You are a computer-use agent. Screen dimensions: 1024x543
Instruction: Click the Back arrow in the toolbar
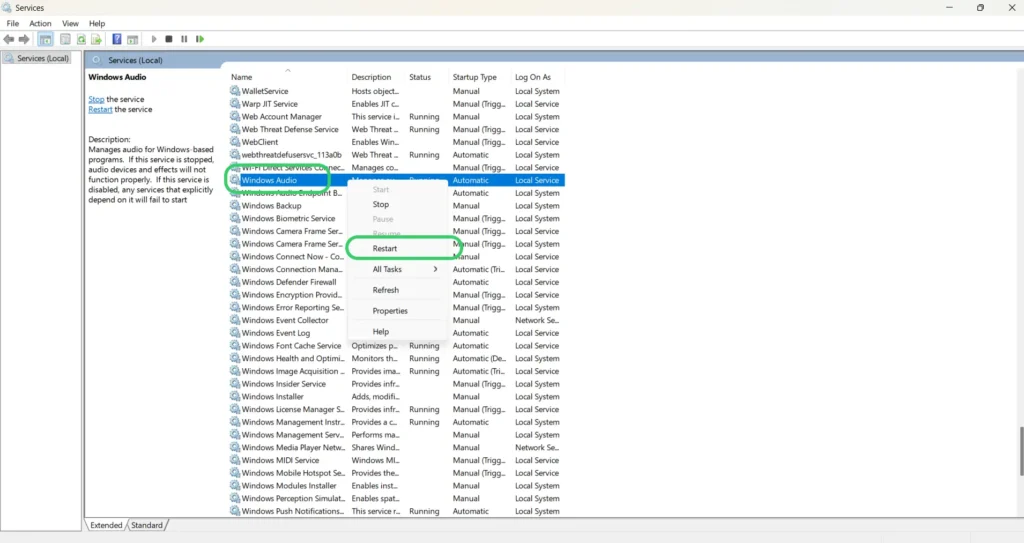coord(8,39)
